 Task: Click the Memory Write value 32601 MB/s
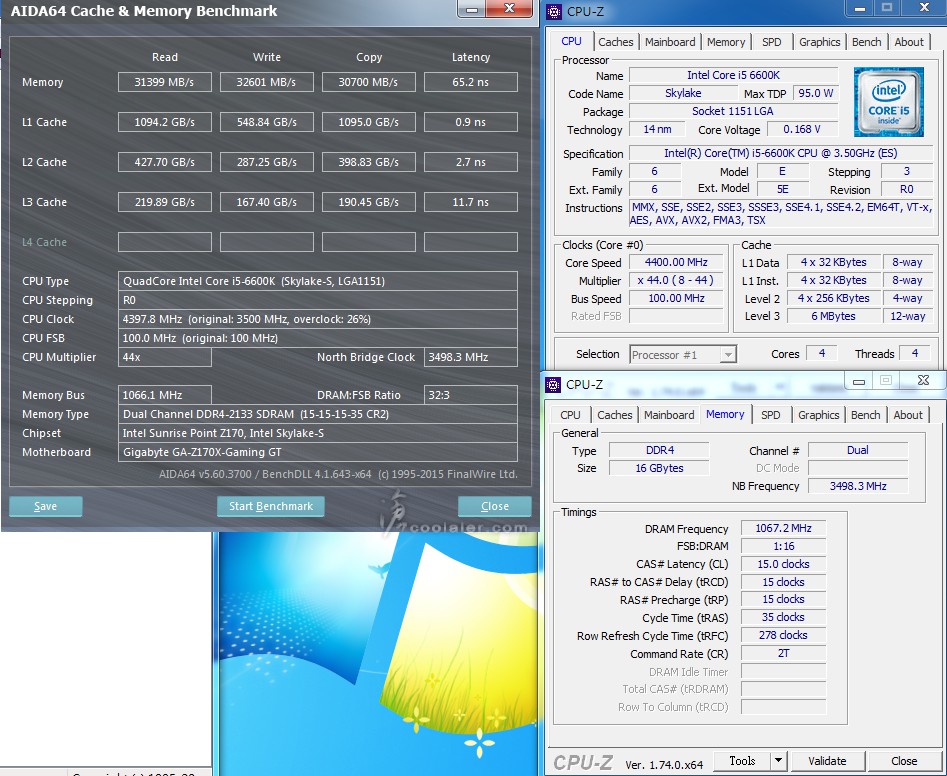click(266, 82)
